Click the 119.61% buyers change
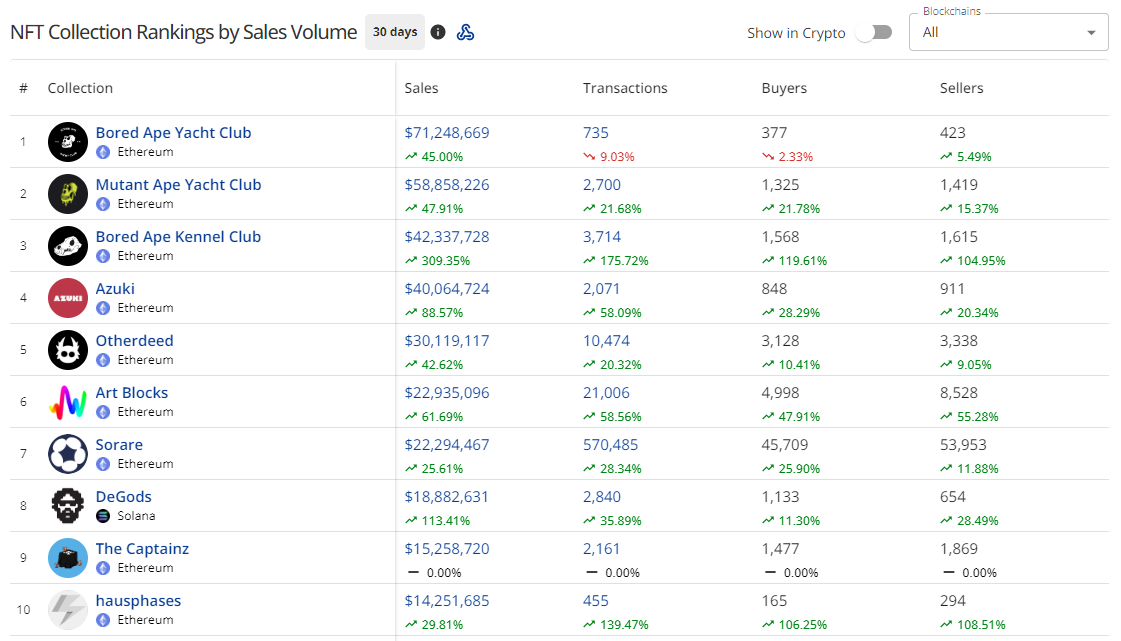Viewport: 1121px width, 641px height. [802, 261]
